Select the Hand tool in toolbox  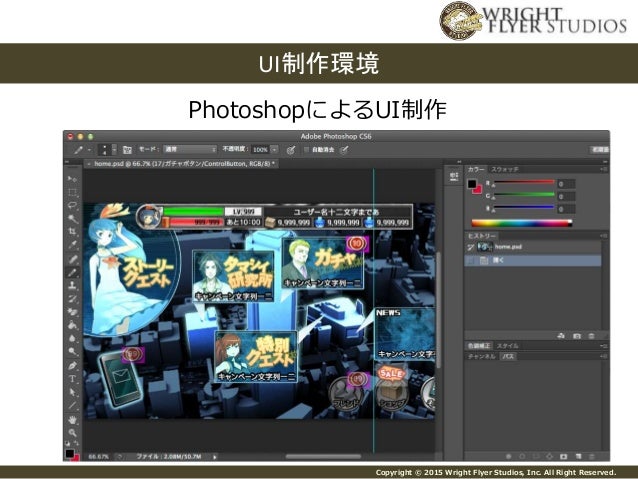click(73, 419)
